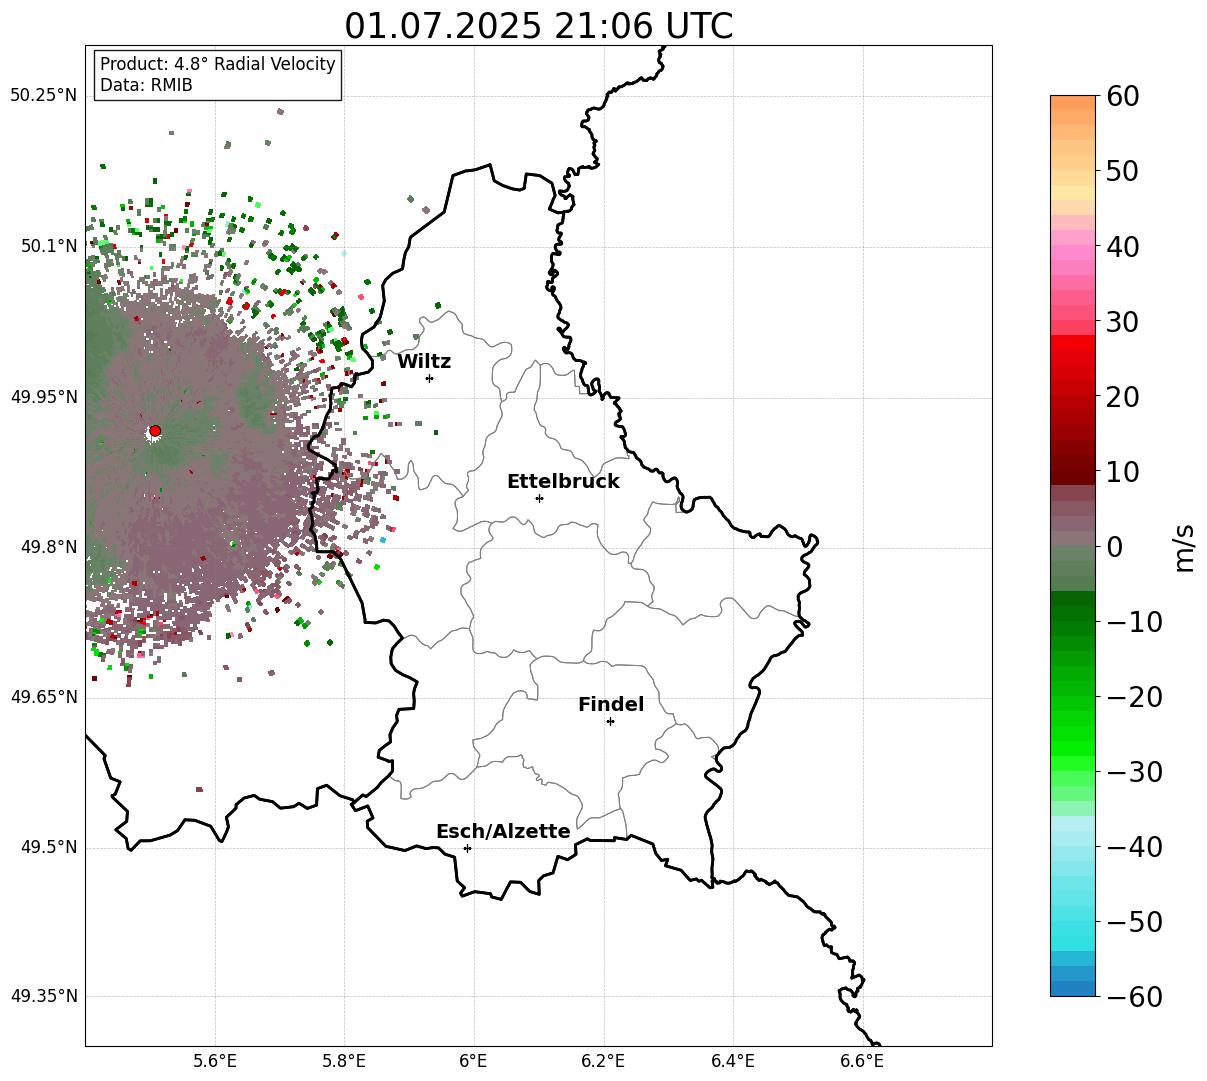The height and width of the screenshot is (1081, 1207).
Task: Click the 5.6°E longitude label
Action: coord(215,1061)
